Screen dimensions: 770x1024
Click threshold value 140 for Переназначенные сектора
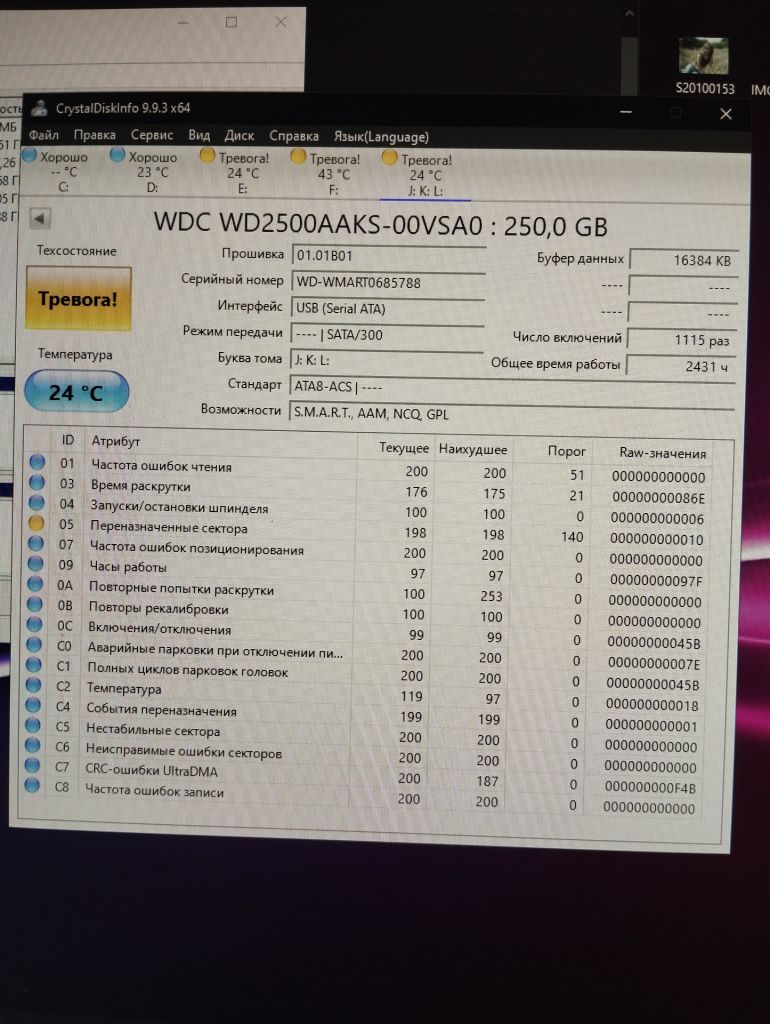571,537
